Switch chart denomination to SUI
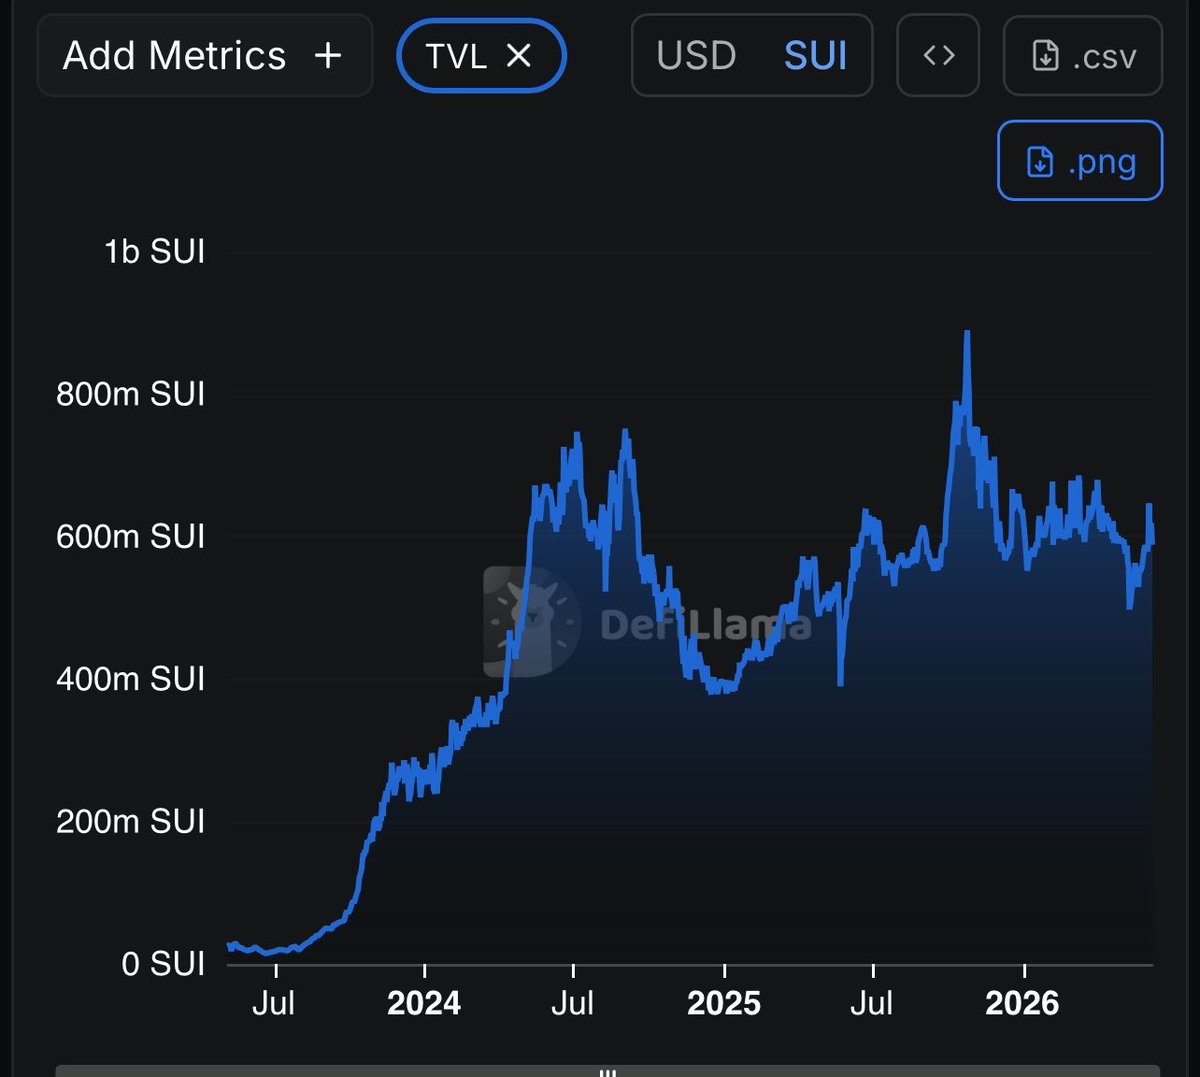Screen dimensions: 1200x1077 815,56
